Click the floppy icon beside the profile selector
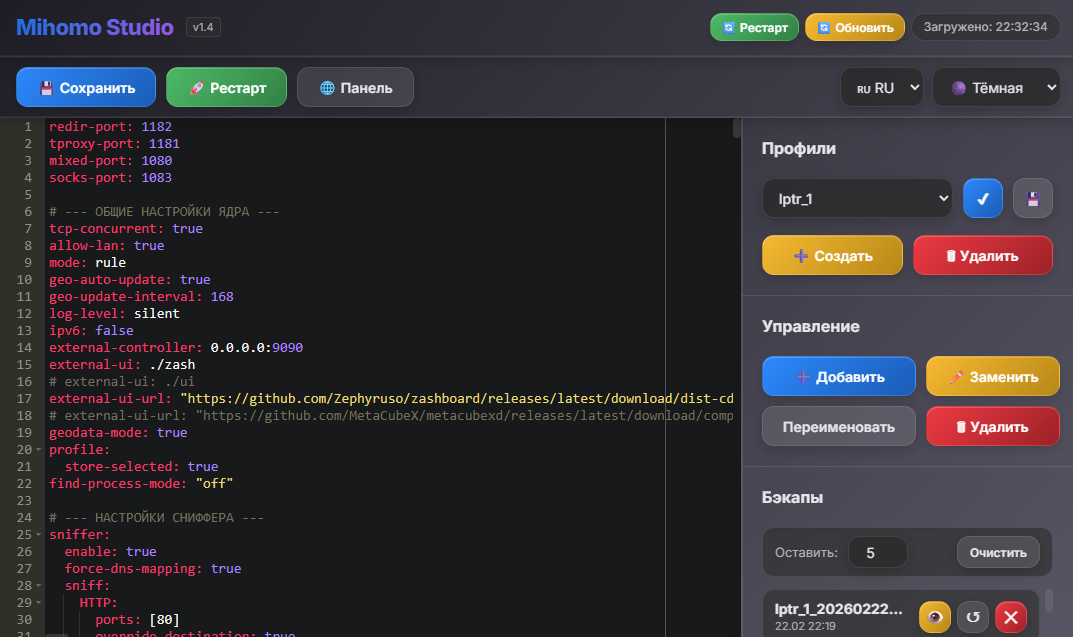Screen dimensions: 1073x637 tap(1032, 198)
